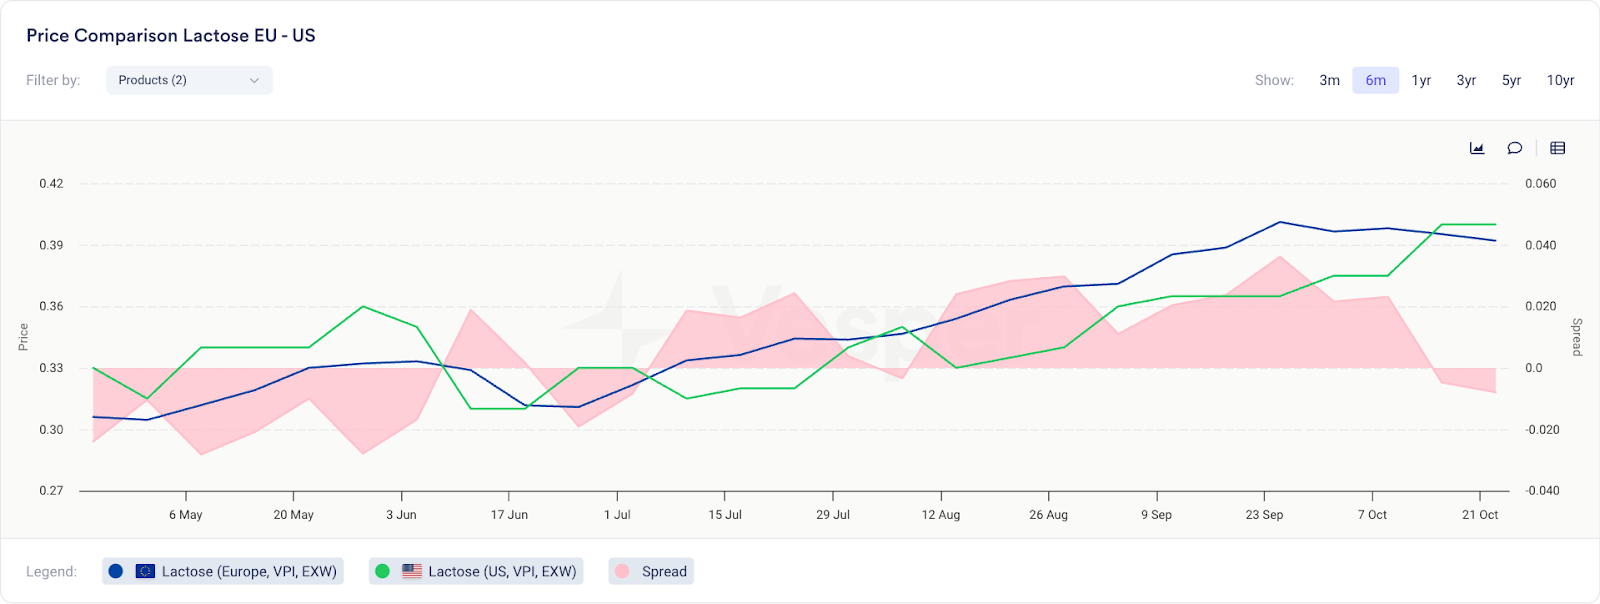Open the Products (2) filter dropdown
Image resolution: width=1600 pixels, height=604 pixels.
189,80
